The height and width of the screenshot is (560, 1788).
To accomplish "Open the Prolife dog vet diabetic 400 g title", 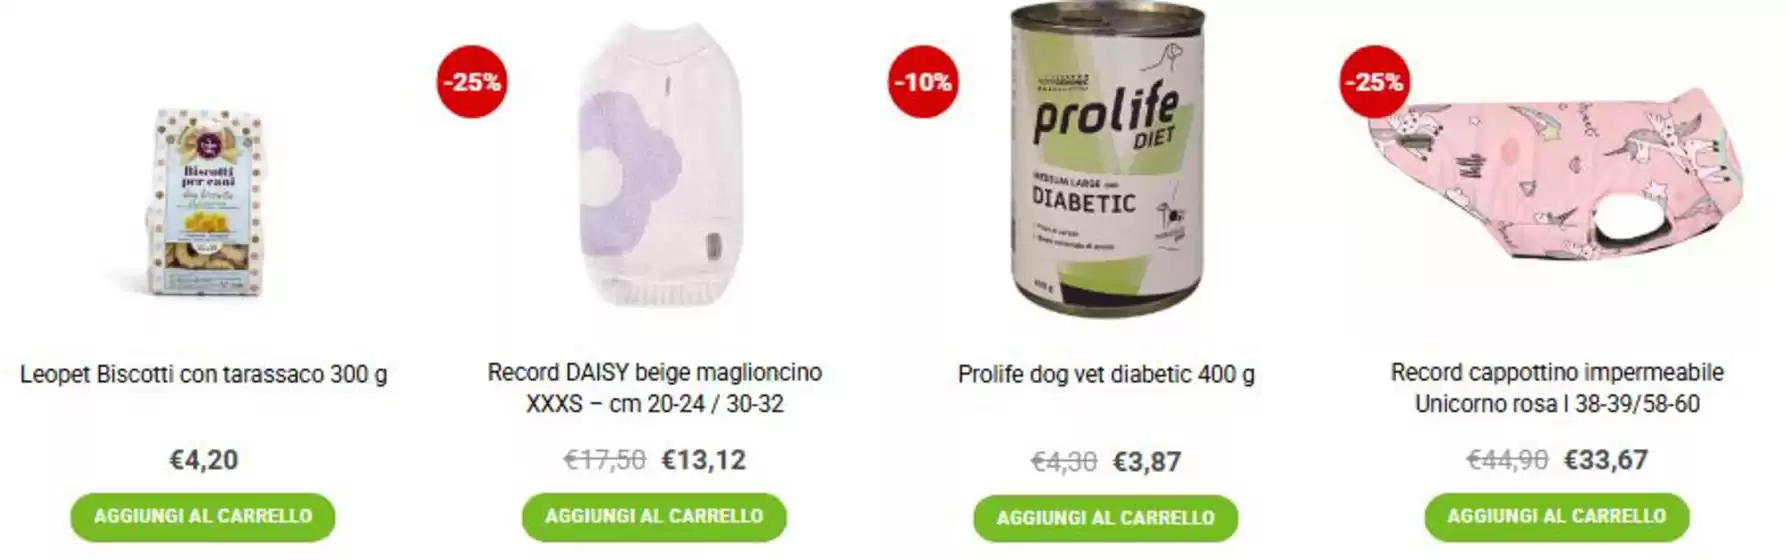I will (1106, 374).
